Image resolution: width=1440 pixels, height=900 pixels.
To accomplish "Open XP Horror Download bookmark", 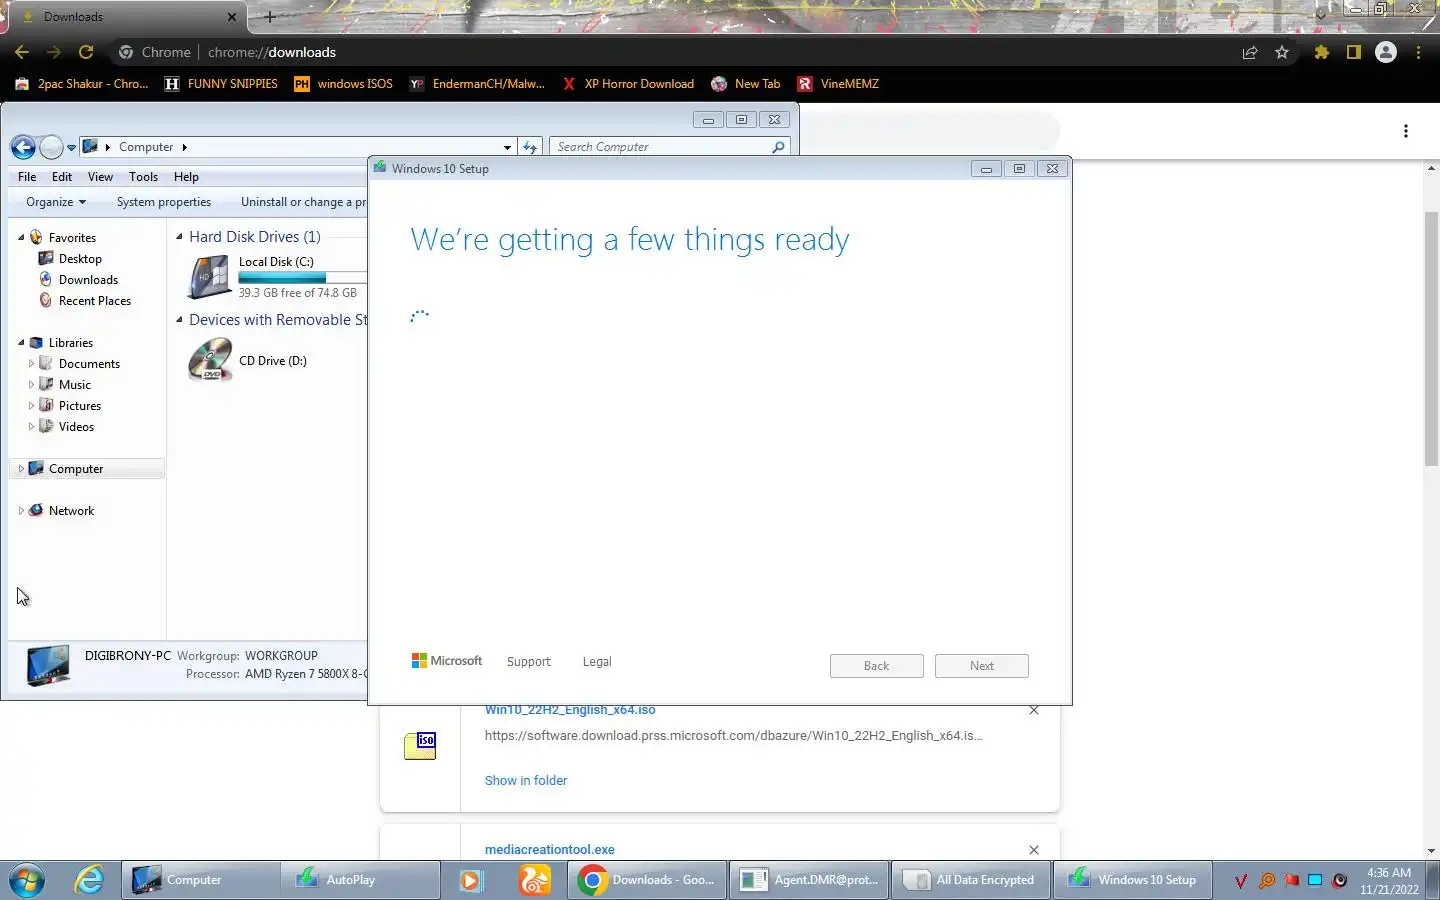I will [628, 84].
